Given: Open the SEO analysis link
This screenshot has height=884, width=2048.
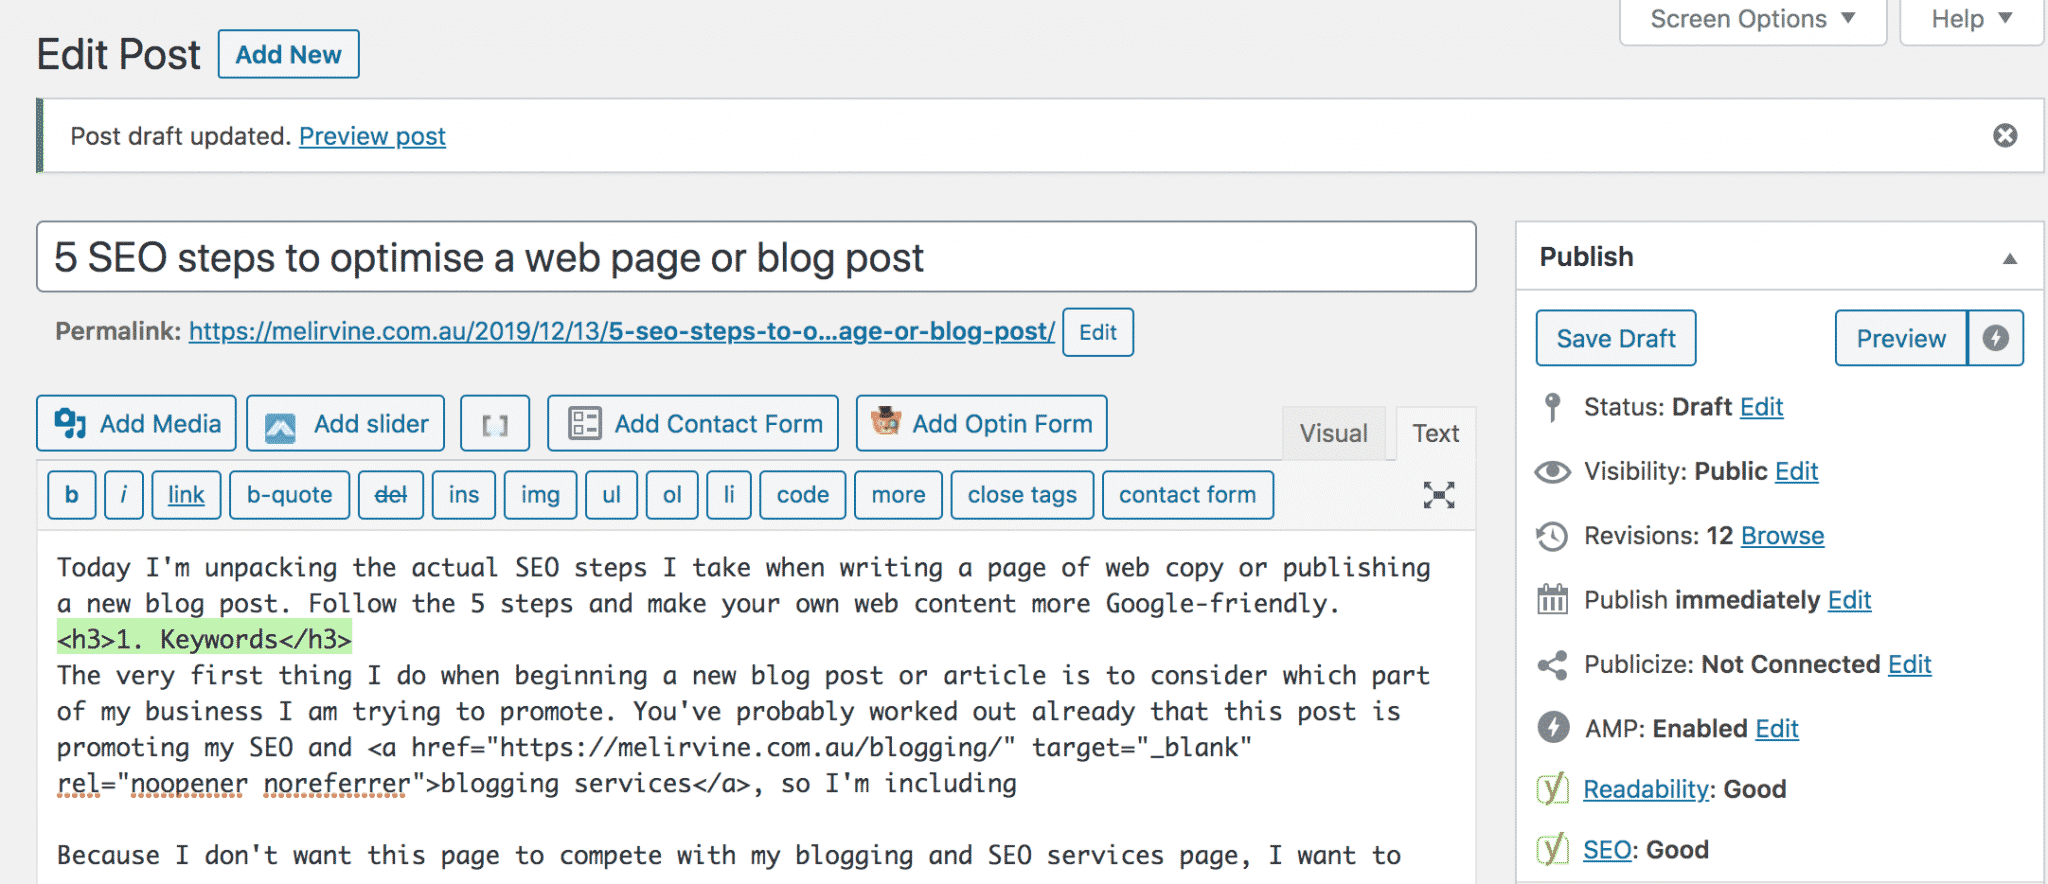Looking at the screenshot, I should pyautogui.click(x=1607, y=850).
